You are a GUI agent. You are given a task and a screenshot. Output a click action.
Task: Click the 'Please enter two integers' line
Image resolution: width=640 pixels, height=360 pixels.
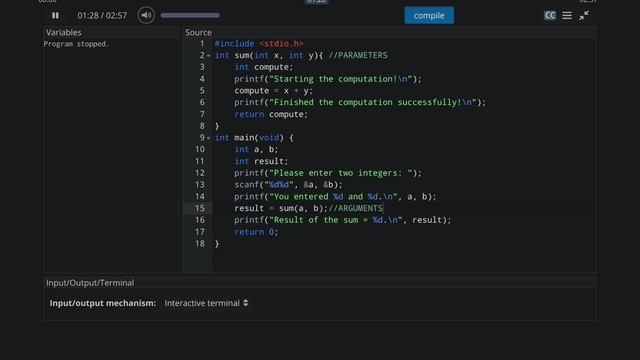(328, 173)
